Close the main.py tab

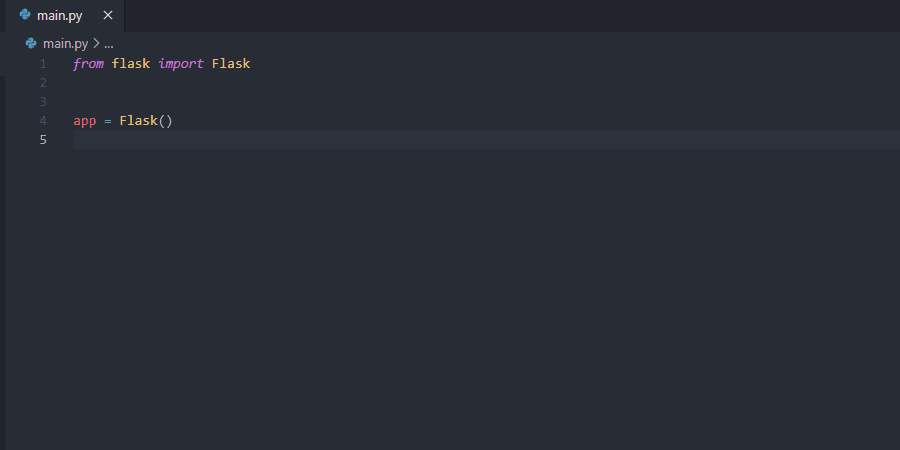tap(108, 15)
